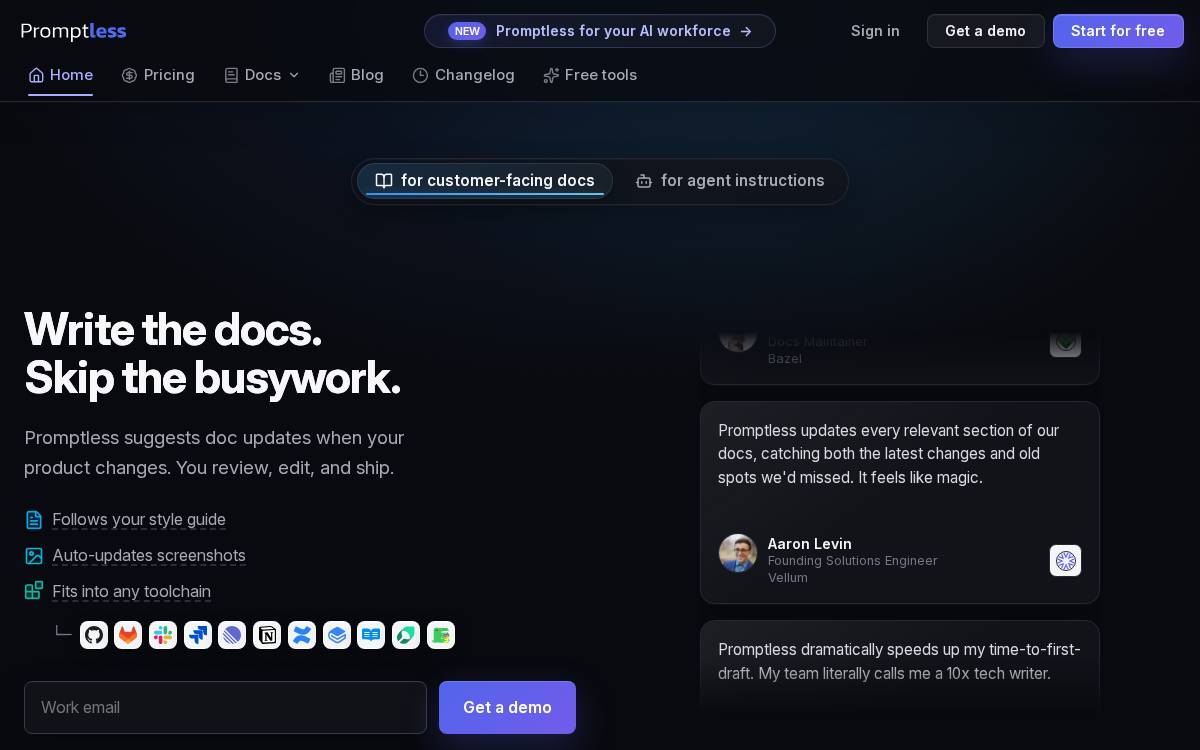Image resolution: width=1200 pixels, height=750 pixels.
Task: Click Aaron Levin's avatar photo
Action: 738,553
